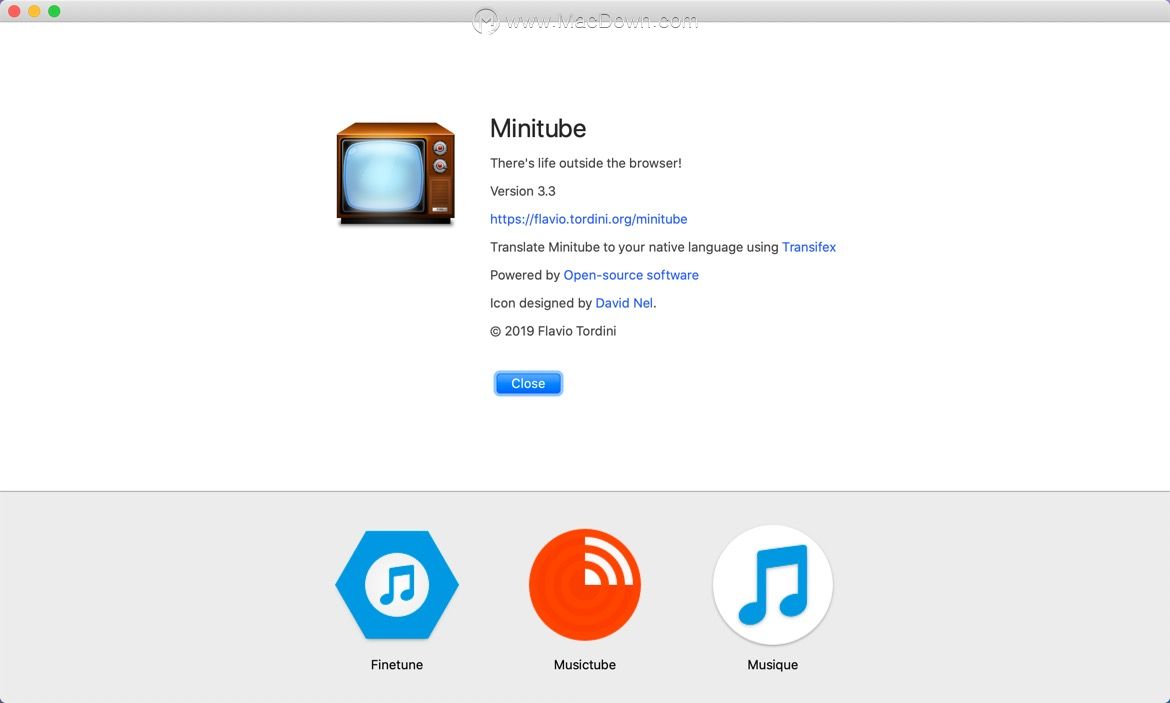Click the Minitube heading text
The width and height of the screenshot is (1170, 703).
538,128
